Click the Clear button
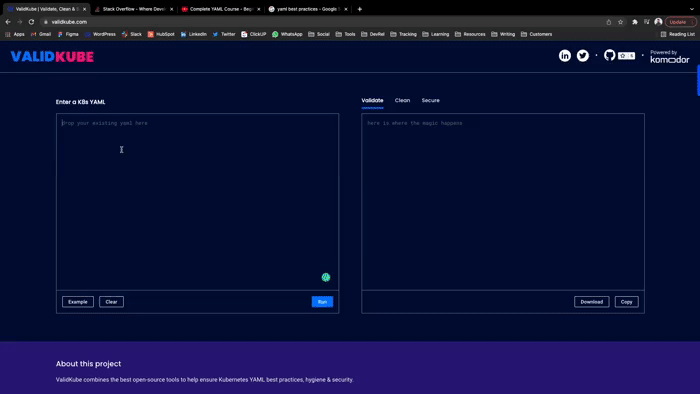Screen dimensions: 700x394 click(x=111, y=302)
